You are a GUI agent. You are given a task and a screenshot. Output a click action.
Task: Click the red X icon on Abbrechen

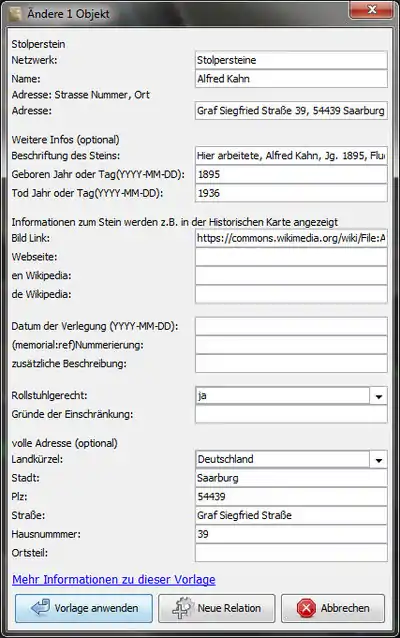[306, 608]
